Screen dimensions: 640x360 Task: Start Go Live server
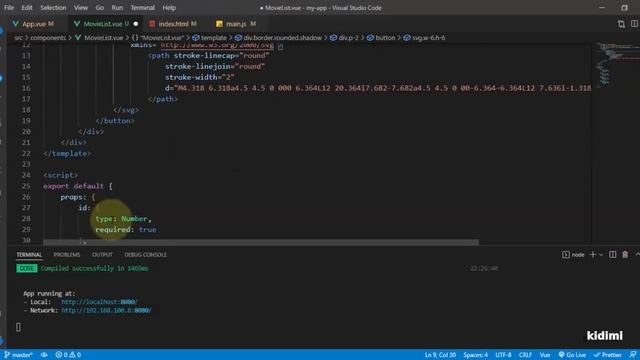pos(572,355)
